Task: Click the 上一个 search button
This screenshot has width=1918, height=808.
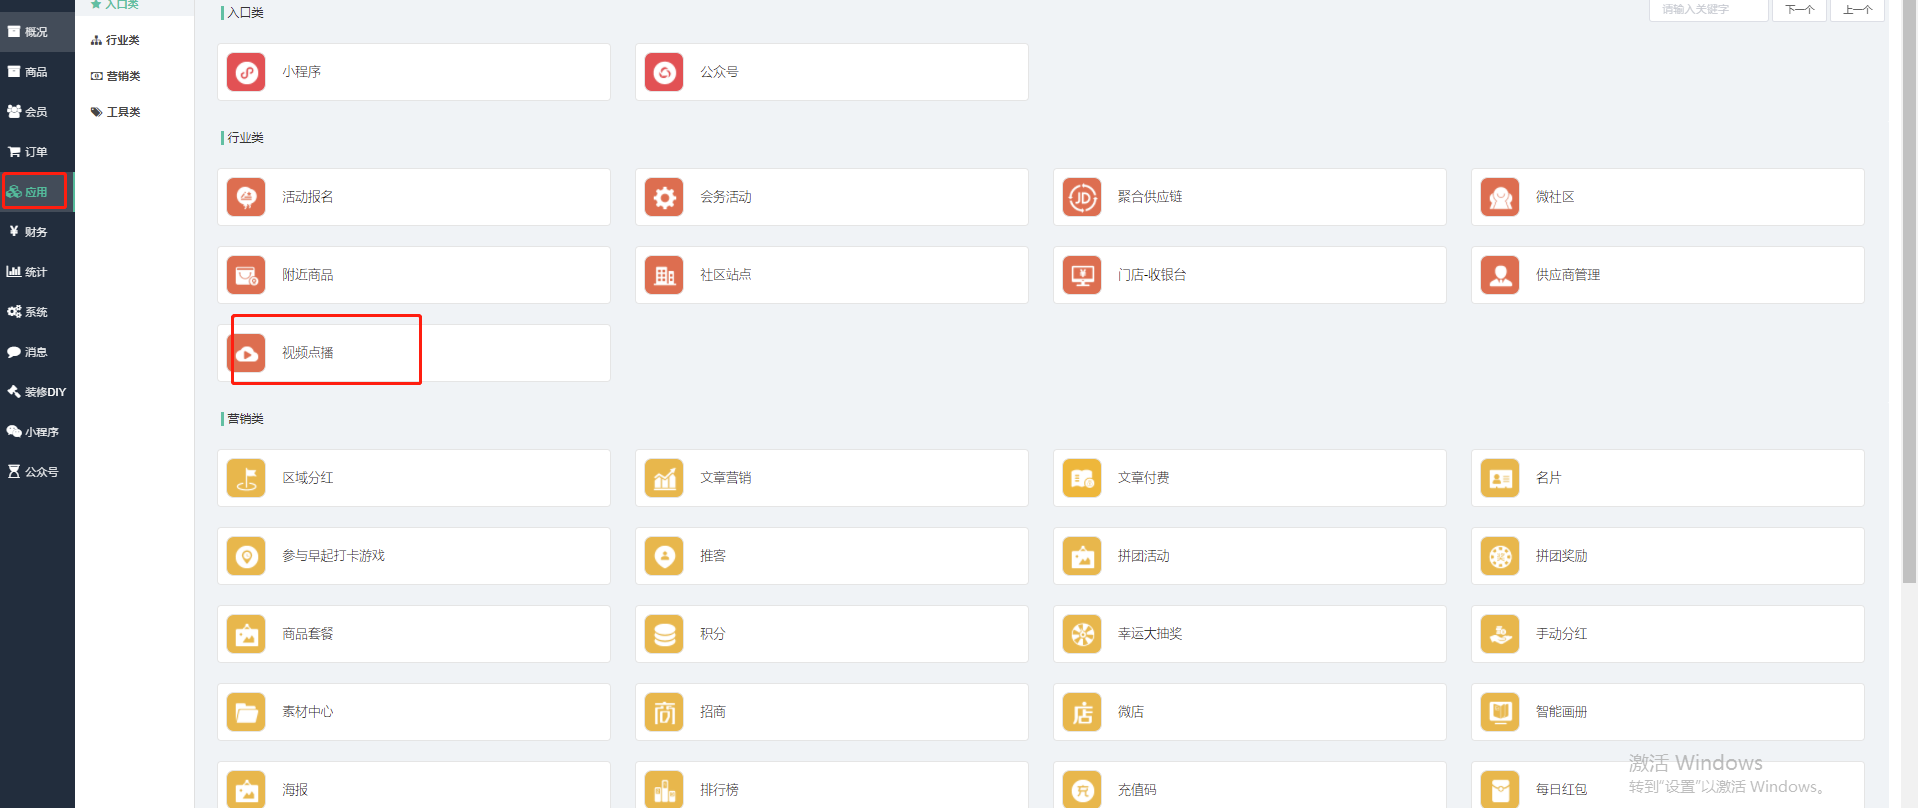Action: point(1857,10)
